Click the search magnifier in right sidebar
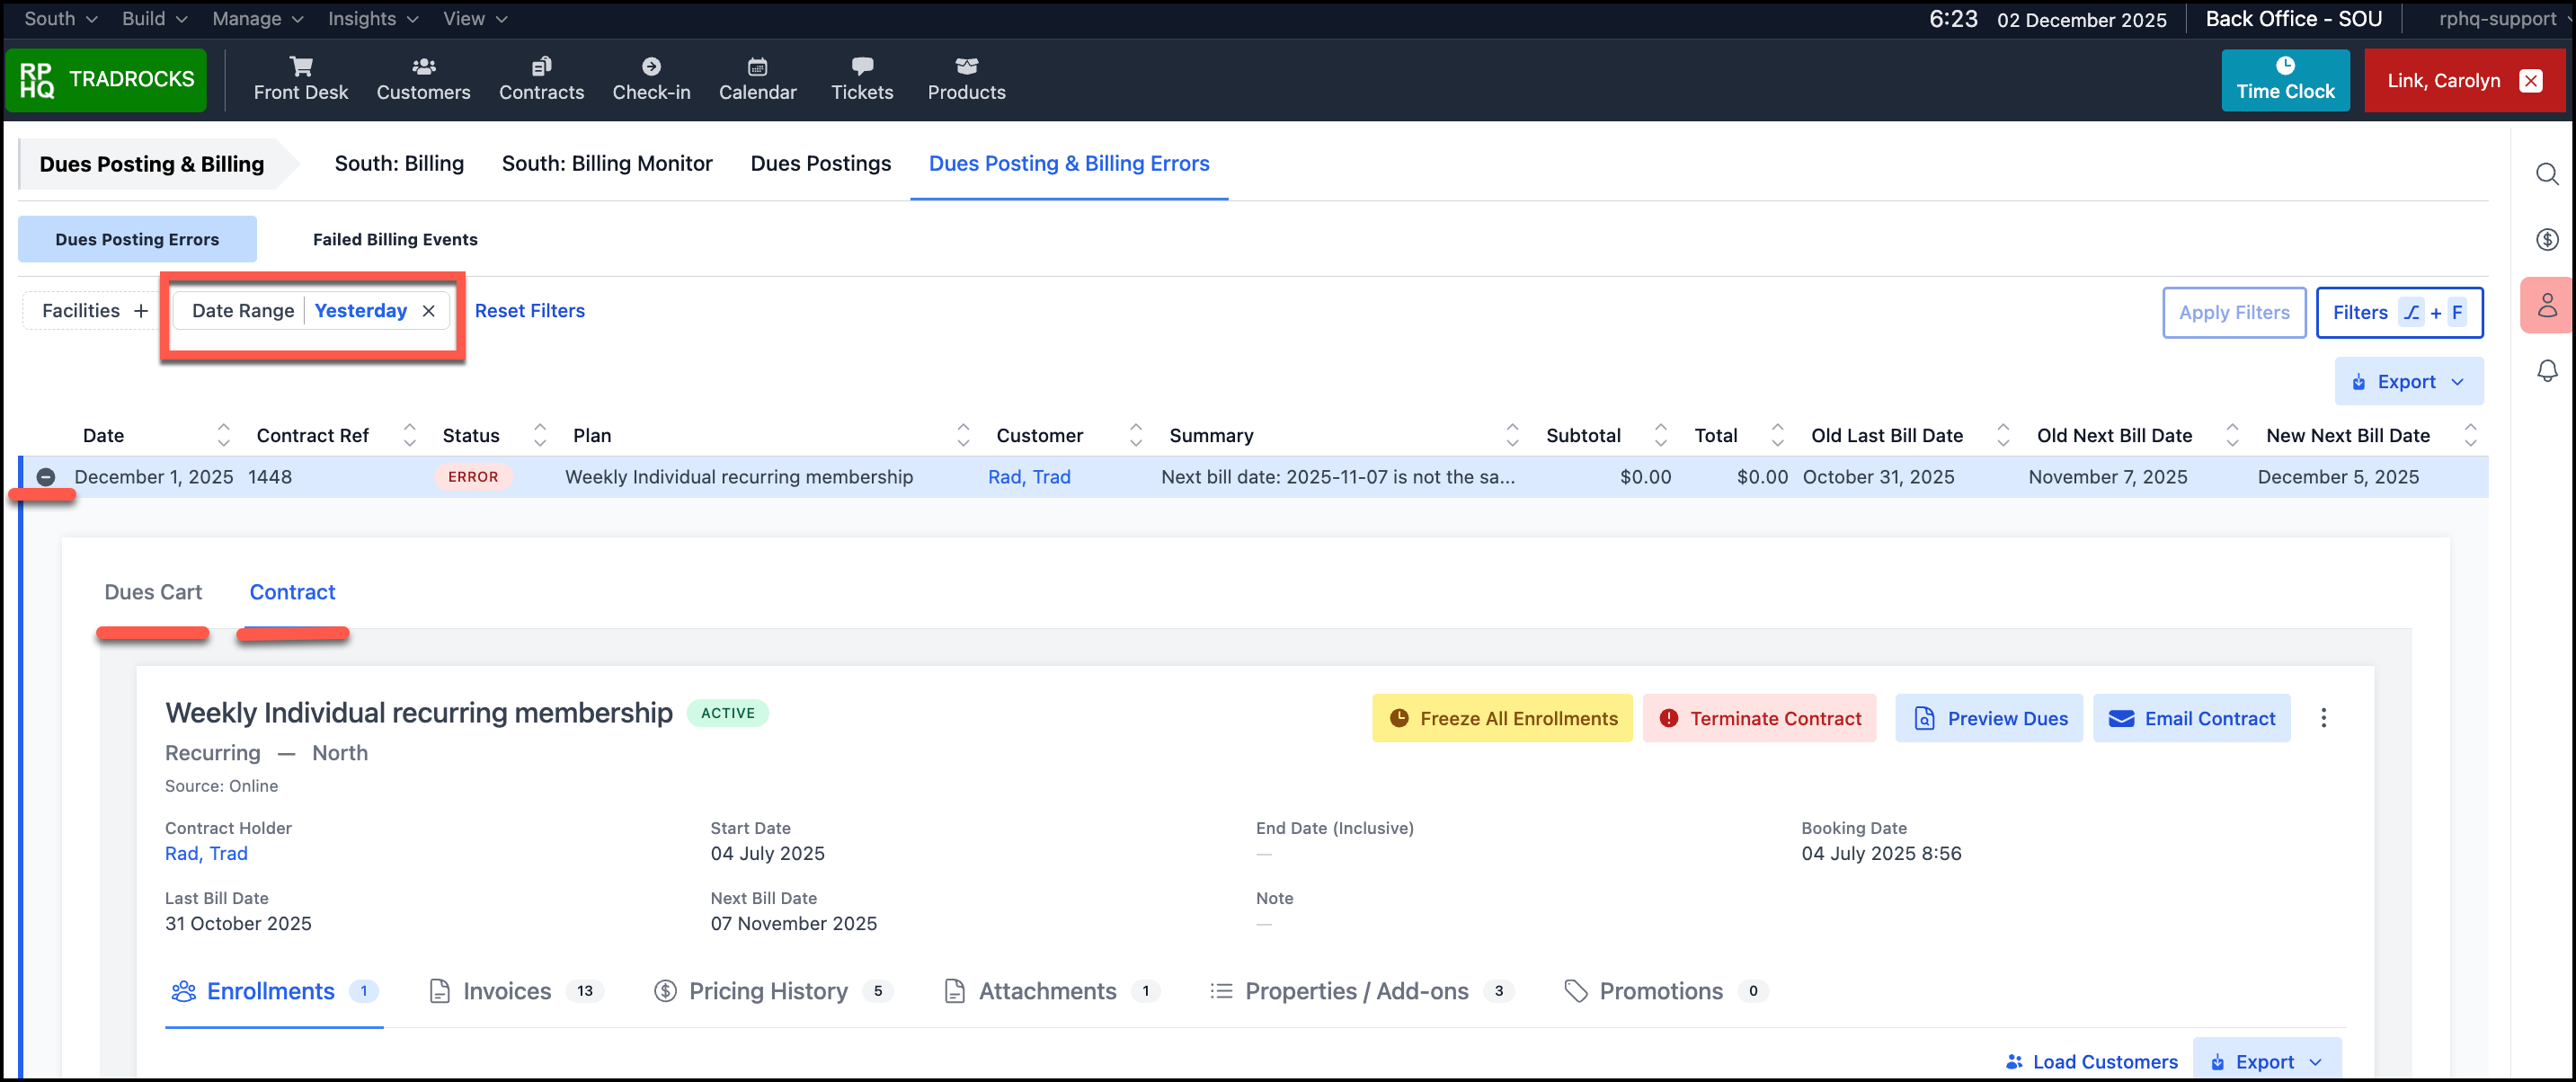Screen dimensions: 2576x1082 point(2546,175)
